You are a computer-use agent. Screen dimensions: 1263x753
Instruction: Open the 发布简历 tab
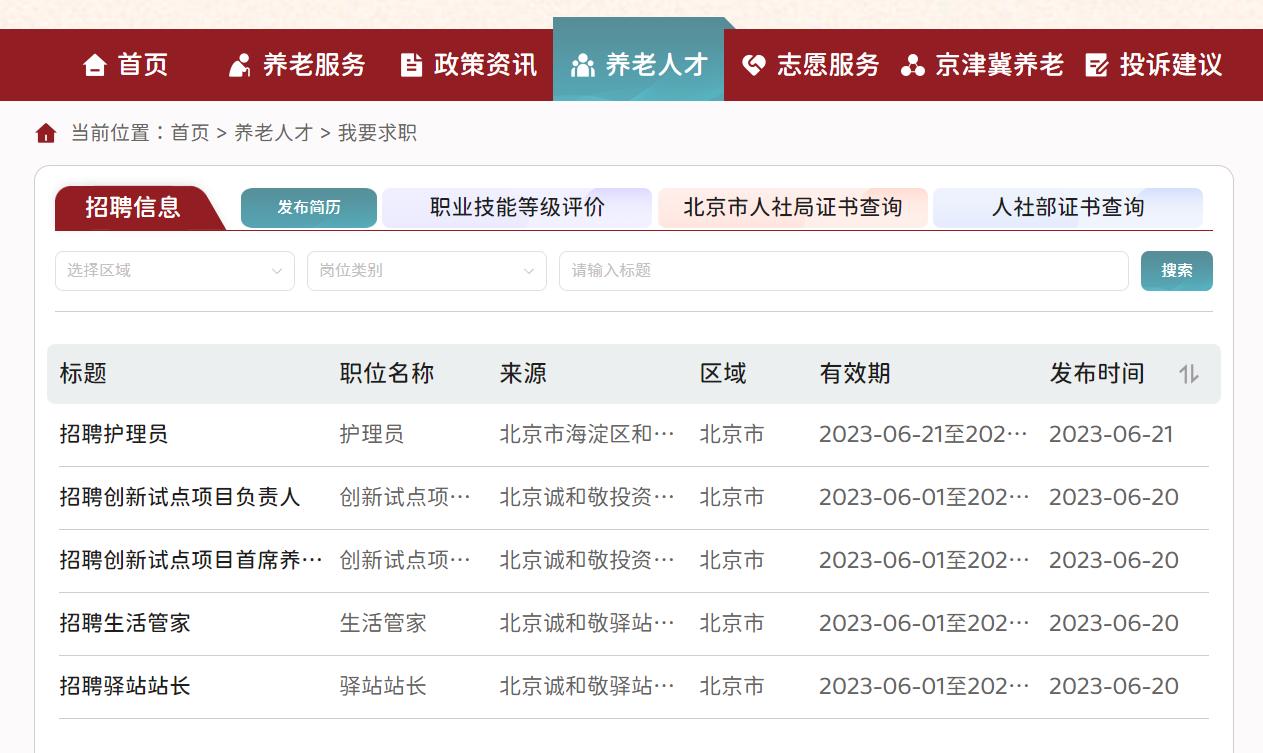[x=308, y=207]
